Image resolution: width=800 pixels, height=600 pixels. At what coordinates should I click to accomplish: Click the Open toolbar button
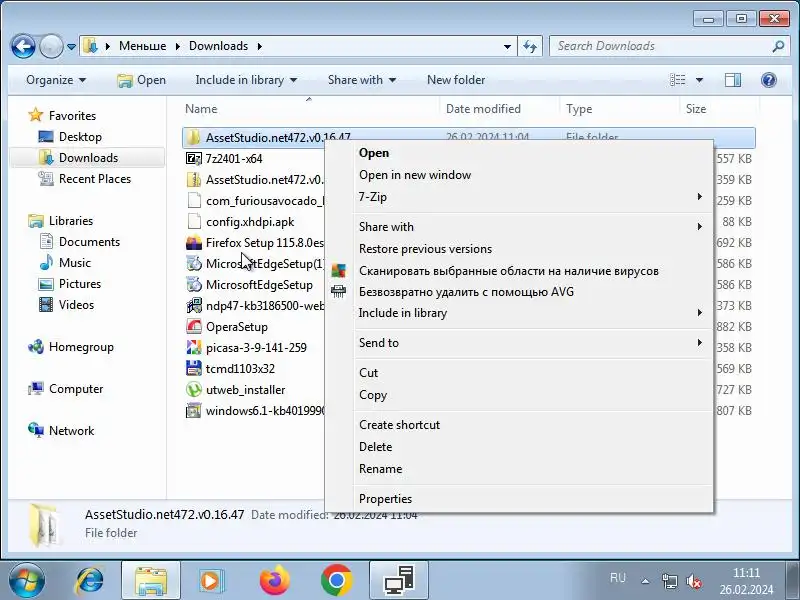[141, 80]
